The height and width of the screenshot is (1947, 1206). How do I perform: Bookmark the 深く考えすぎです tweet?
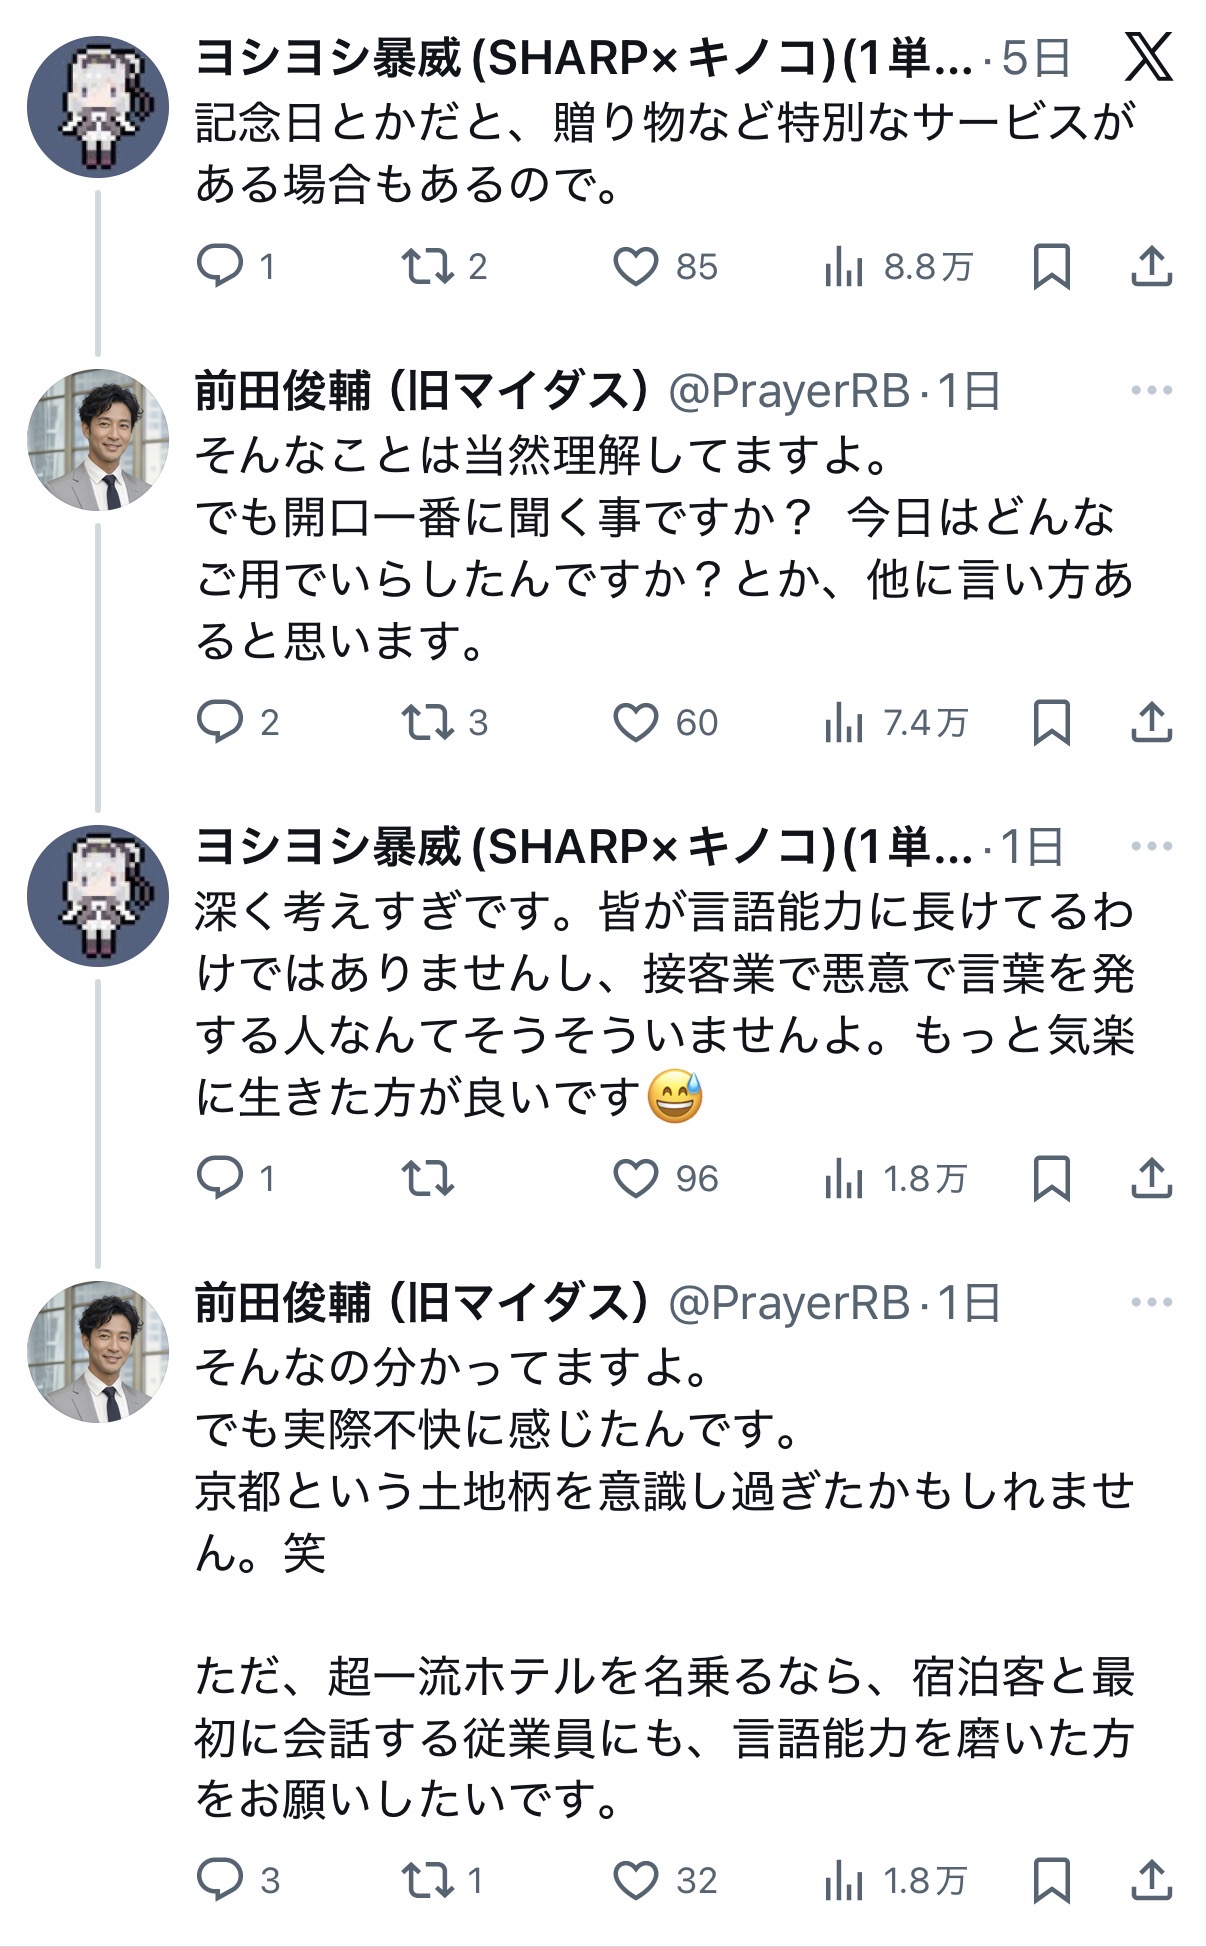click(x=1051, y=1178)
